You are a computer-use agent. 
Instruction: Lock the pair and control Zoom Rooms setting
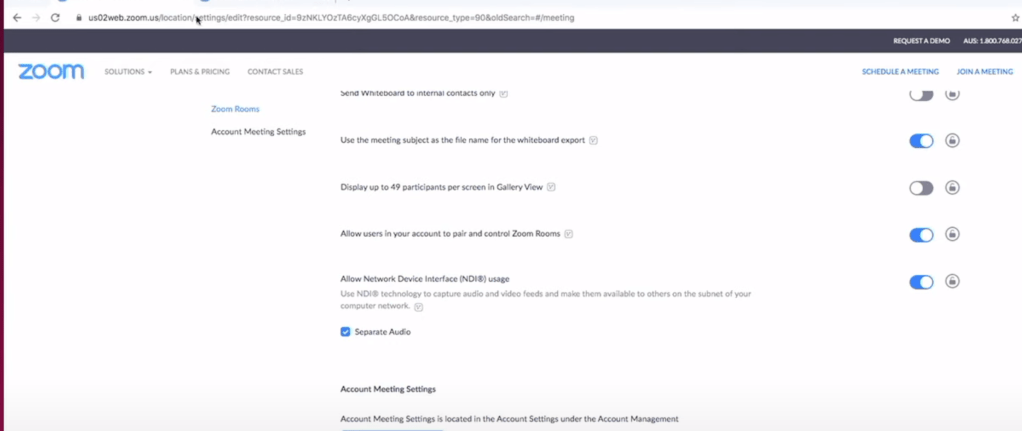pyautogui.click(x=952, y=234)
